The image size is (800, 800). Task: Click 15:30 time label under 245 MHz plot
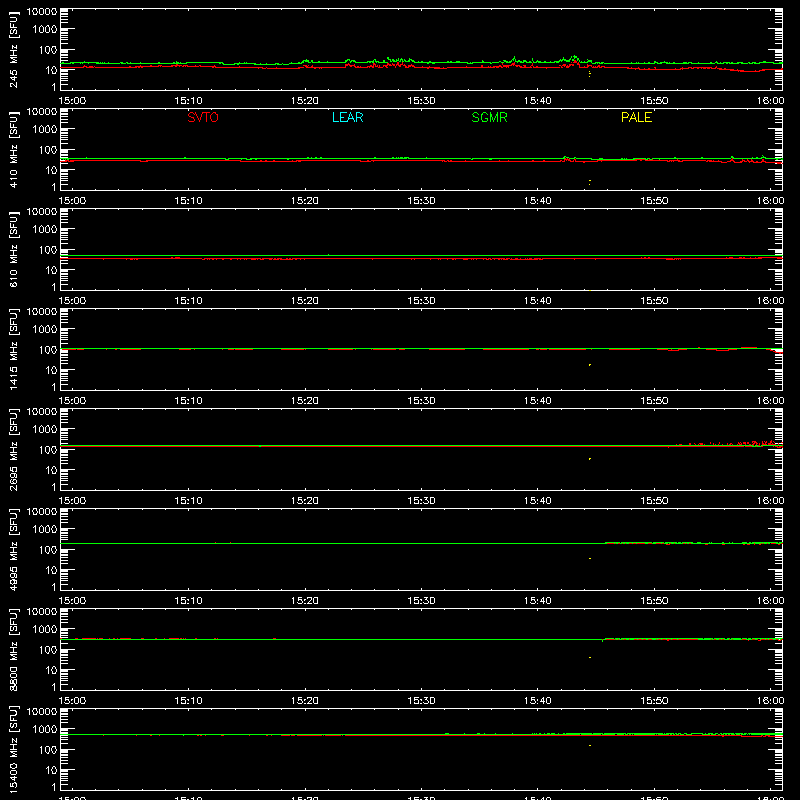(421, 101)
